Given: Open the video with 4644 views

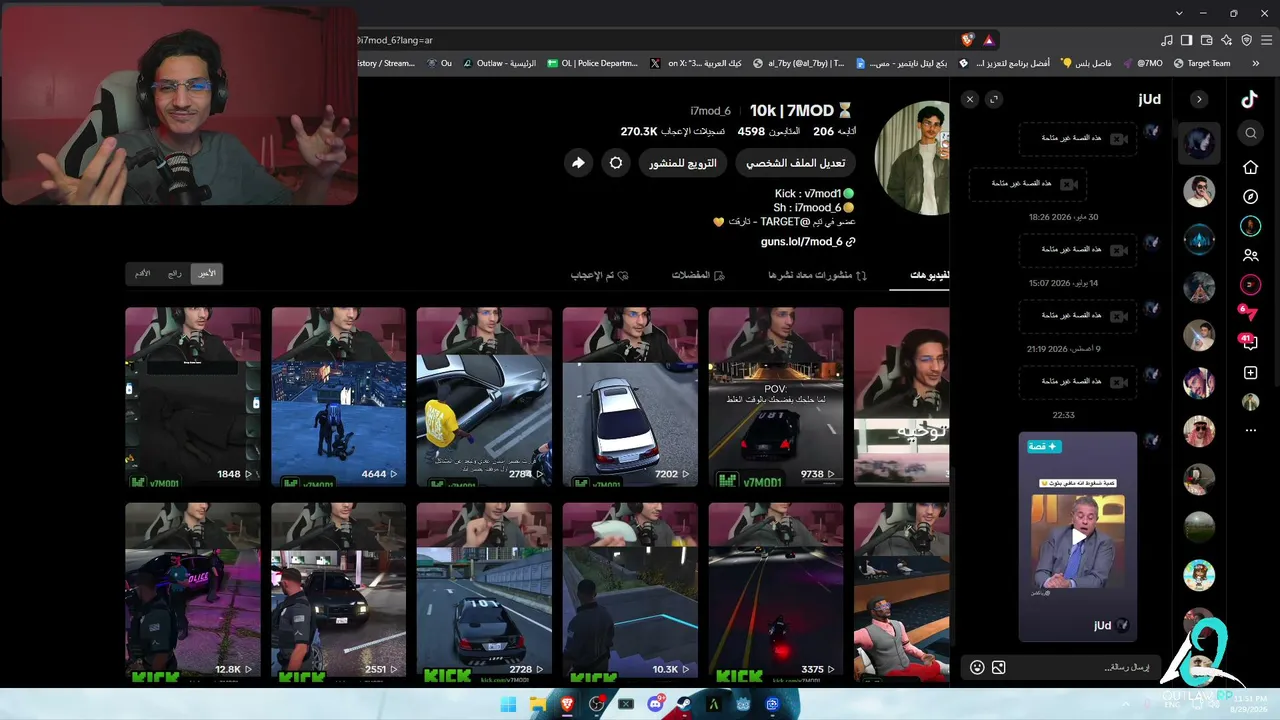Looking at the screenshot, I should click(x=339, y=397).
